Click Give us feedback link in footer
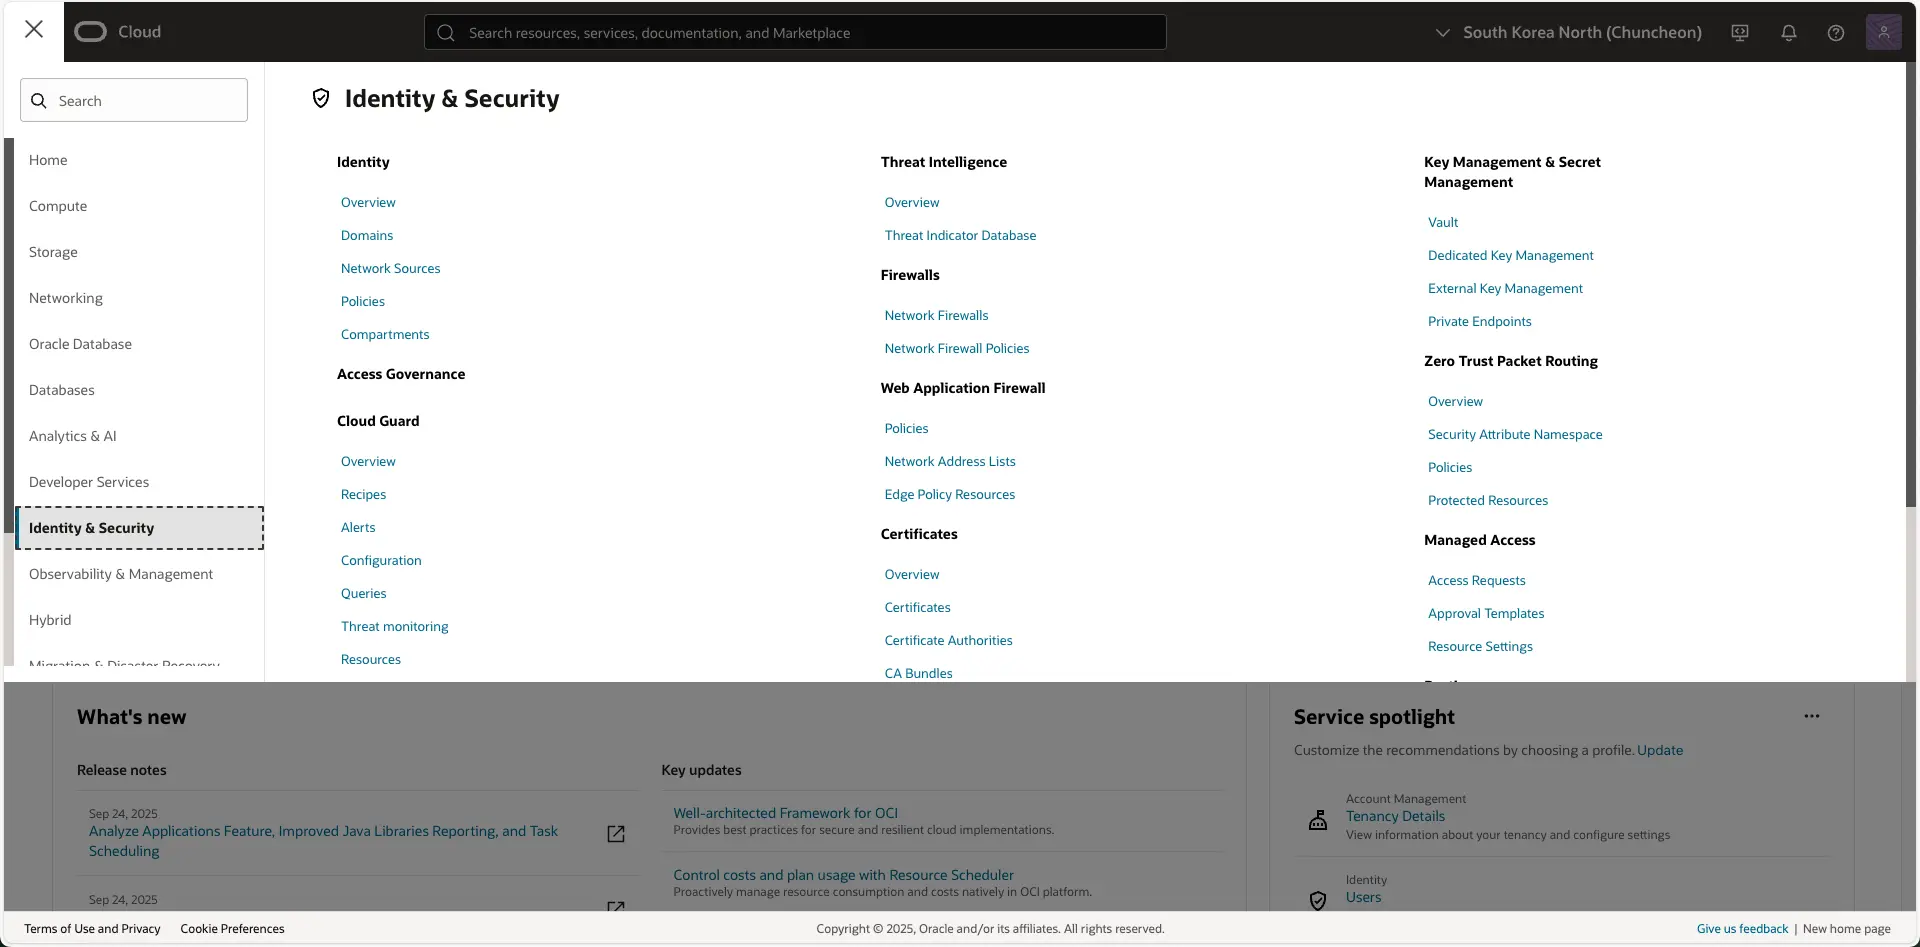1920x947 pixels. (1742, 929)
